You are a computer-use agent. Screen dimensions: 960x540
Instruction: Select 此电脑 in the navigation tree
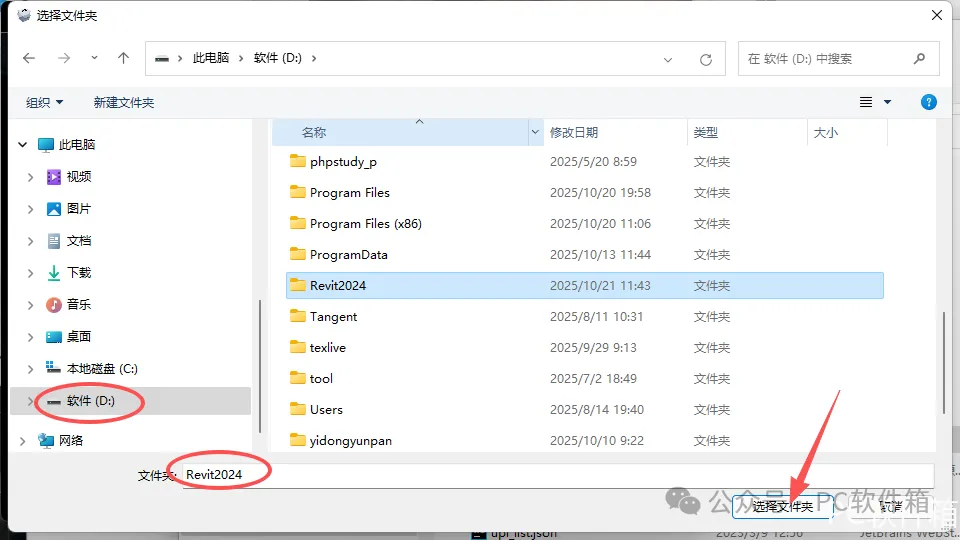pyautogui.click(x=77, y=144)
